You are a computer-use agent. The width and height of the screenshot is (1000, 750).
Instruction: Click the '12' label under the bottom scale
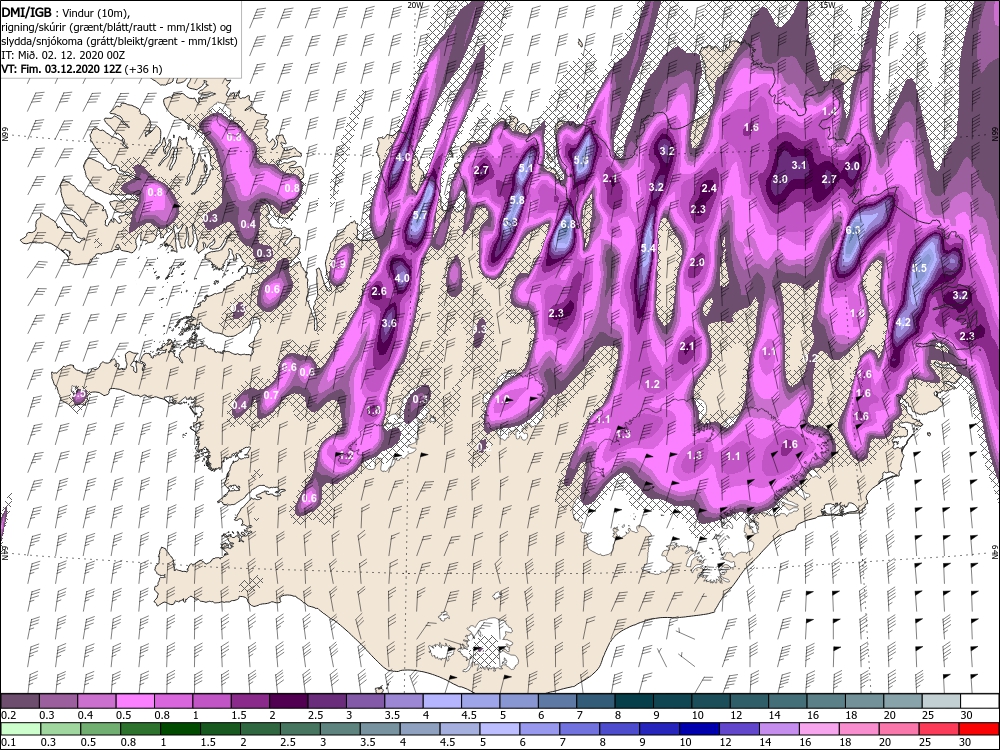click(x=727, y=744)
